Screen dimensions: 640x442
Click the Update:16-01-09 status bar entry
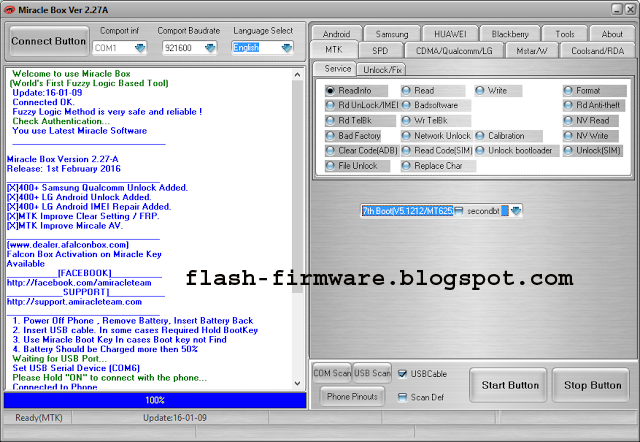[x=175, y=418]
